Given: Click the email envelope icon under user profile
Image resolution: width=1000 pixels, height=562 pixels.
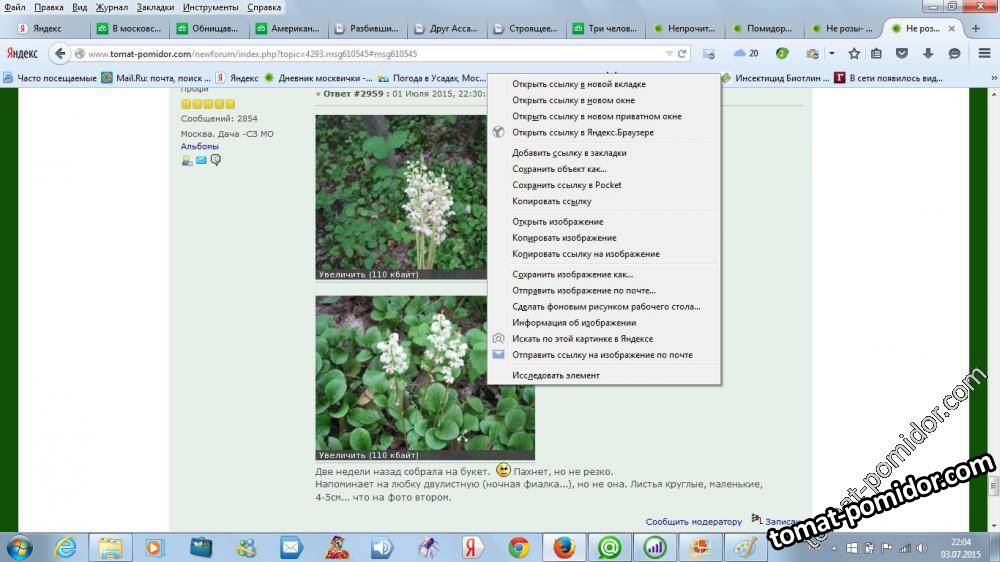Looking at the screenshot, I should click(x=201, y=160).
